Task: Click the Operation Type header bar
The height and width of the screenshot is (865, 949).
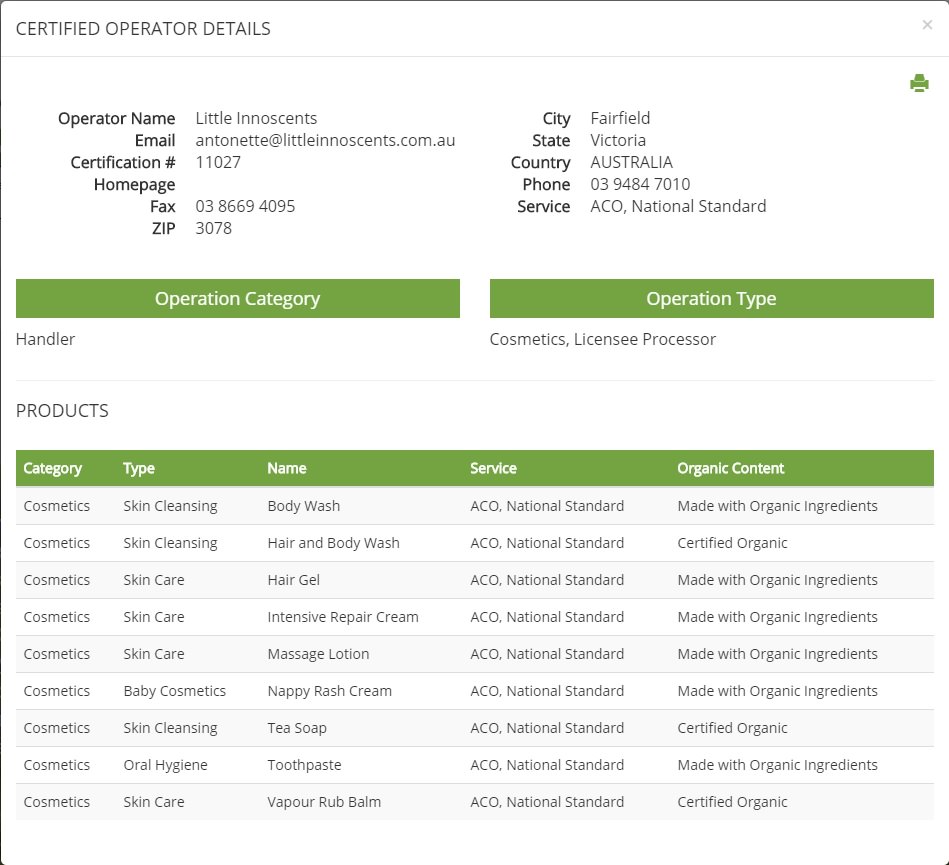Action: [x=711, y=298]
